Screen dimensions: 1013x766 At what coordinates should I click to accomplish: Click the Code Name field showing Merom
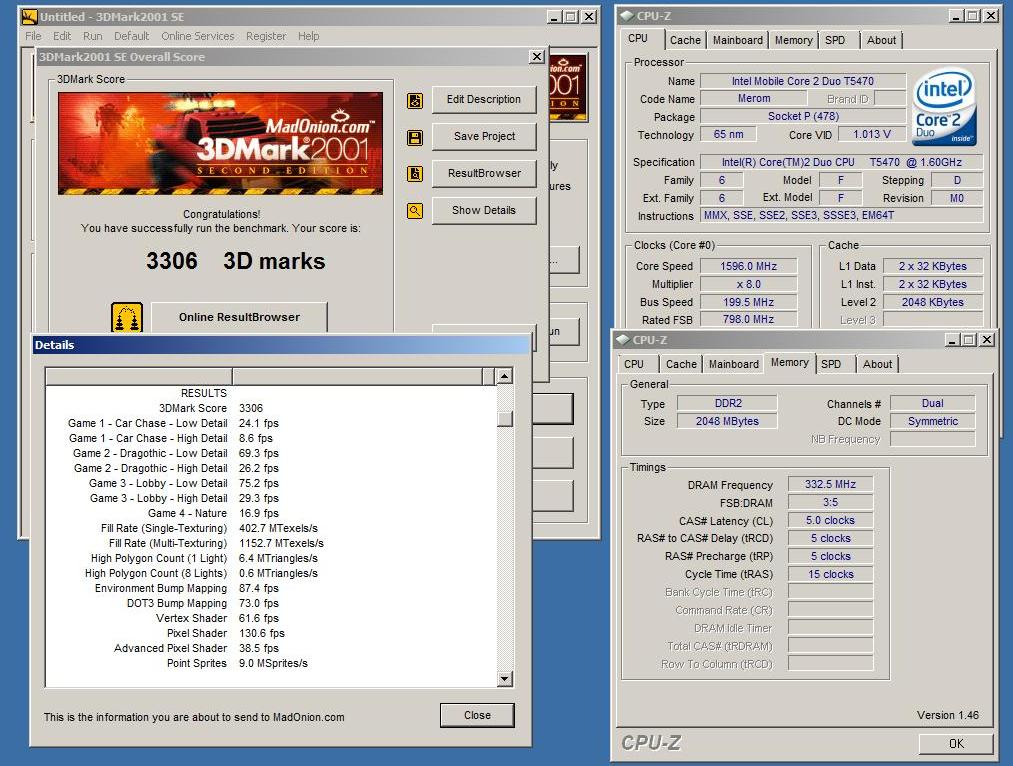(x=754, y=99)
